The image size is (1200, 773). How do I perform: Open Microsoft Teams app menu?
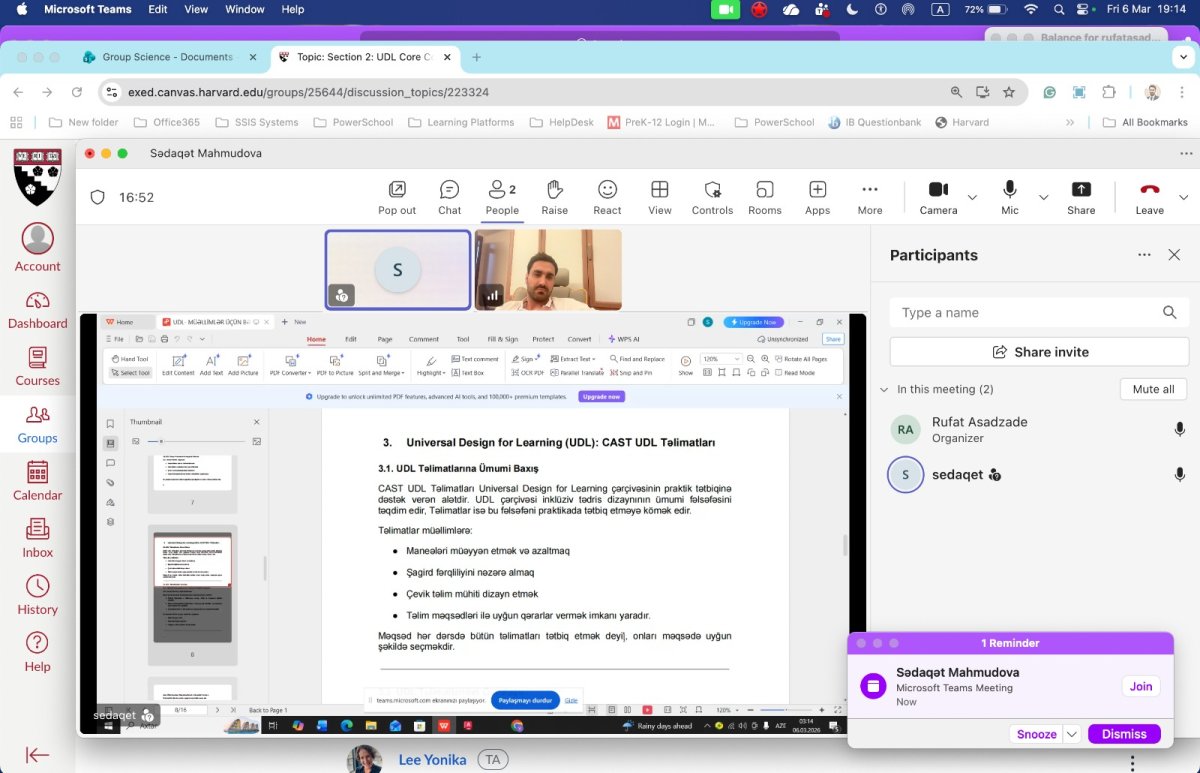pyautogui.click(x=88, y=9)
